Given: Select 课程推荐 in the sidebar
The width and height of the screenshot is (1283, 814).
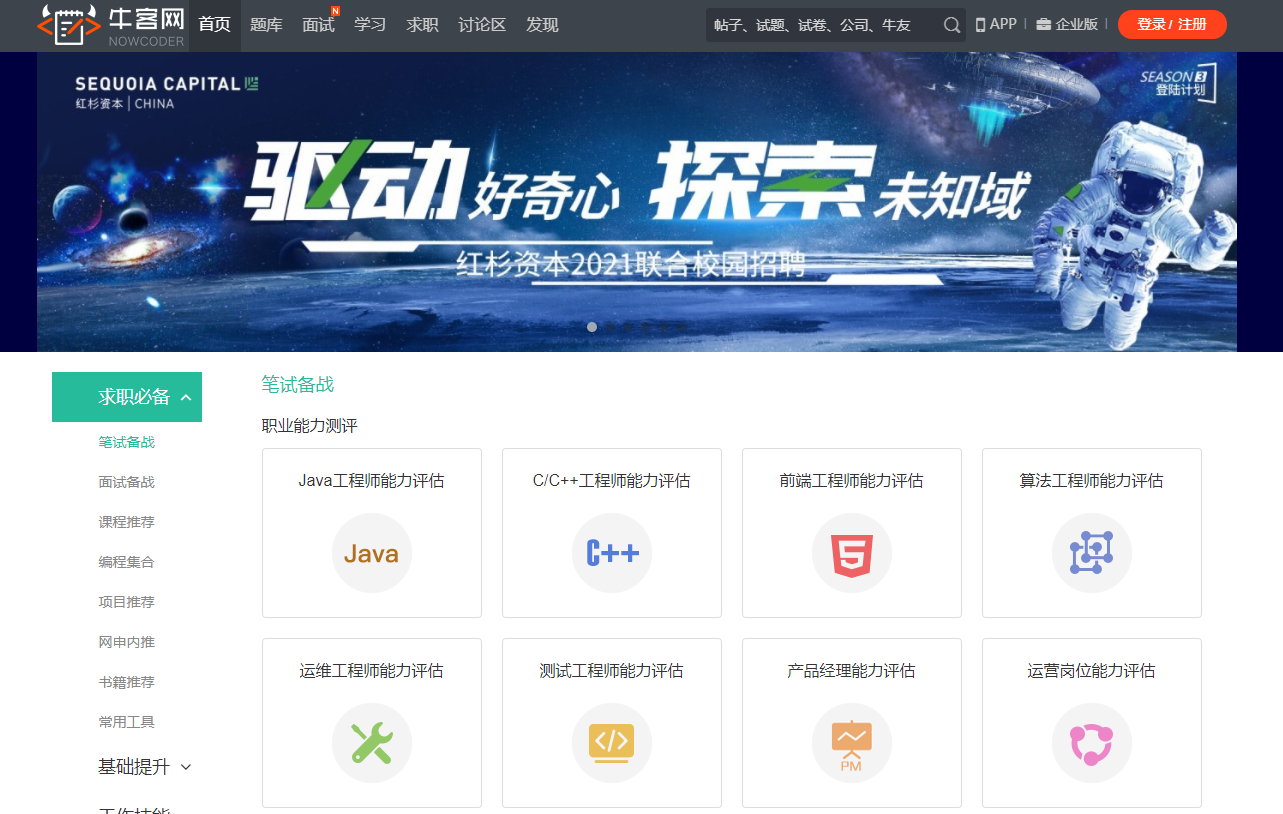Looking at the screenshot, I should tap(127, 522).
